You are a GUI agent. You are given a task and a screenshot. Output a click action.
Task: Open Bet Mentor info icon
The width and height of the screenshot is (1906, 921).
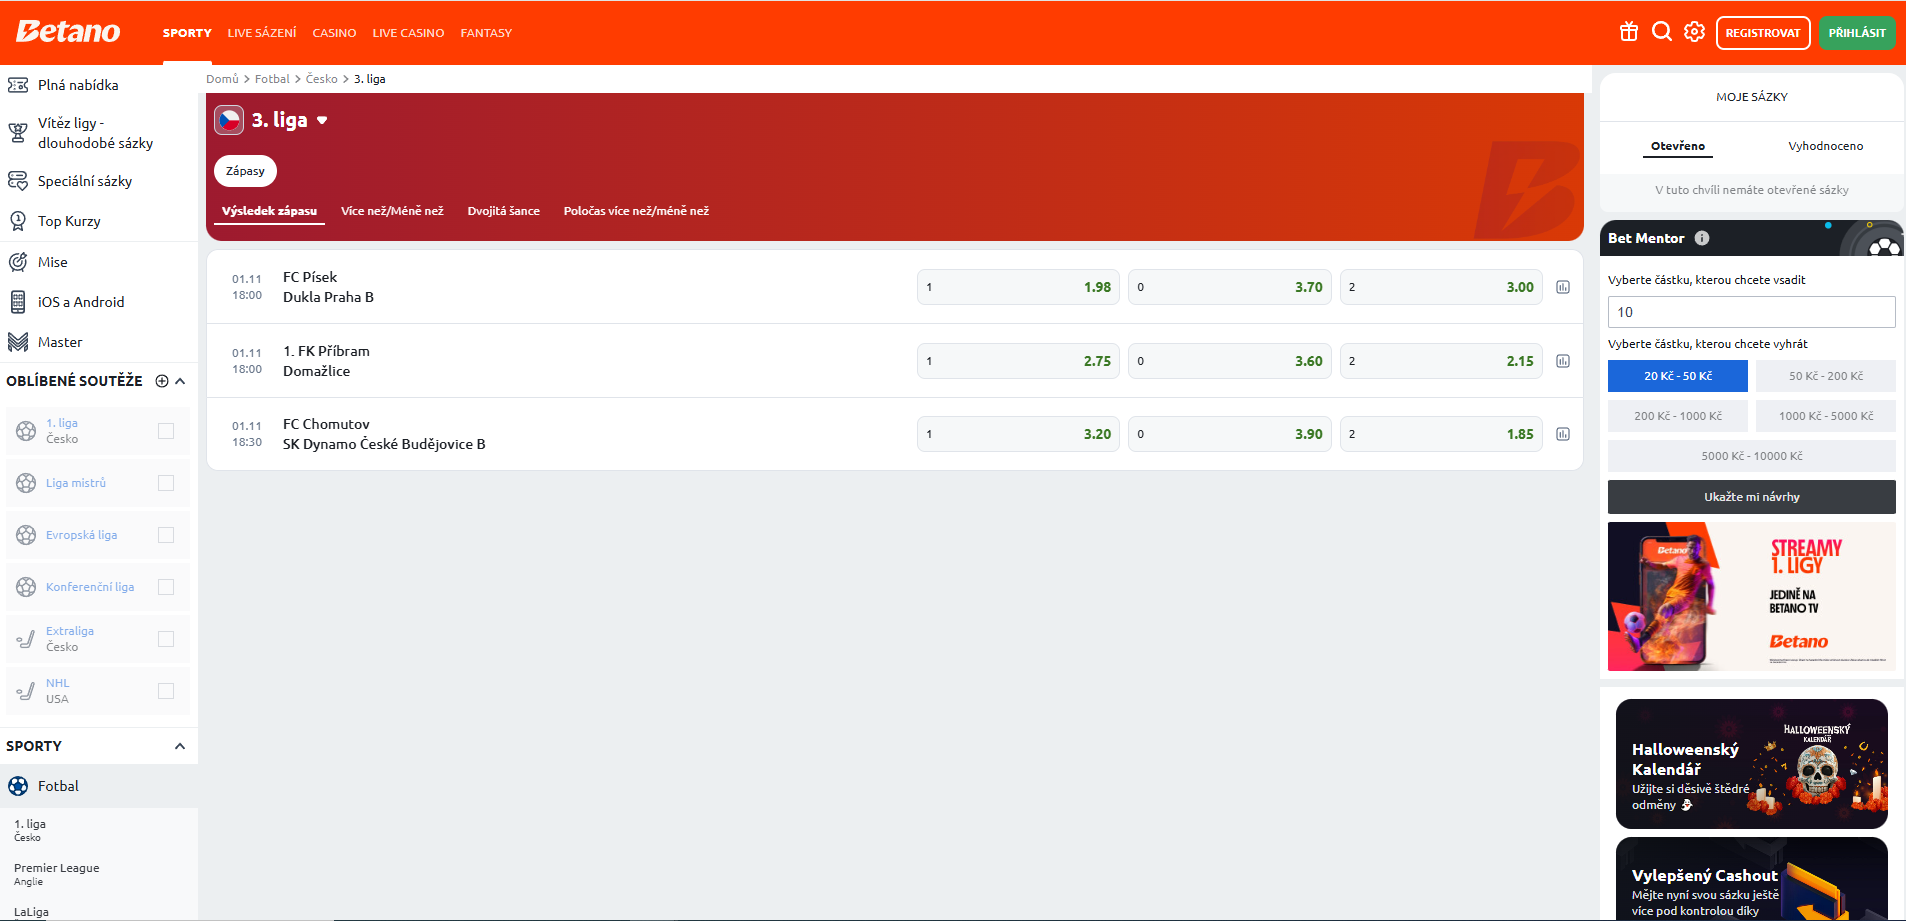1702,238
